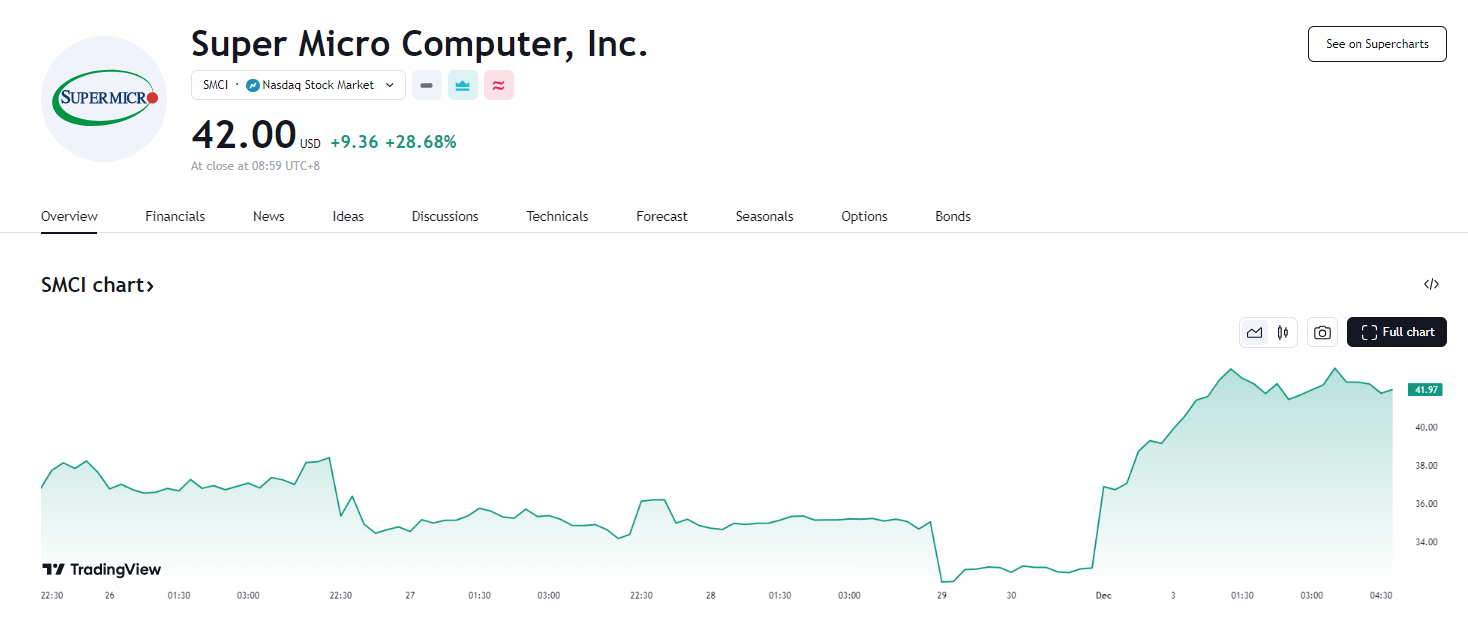Click the Supermicro company logo
The width and height of the screenshot is (1468, 620).
click(x=104, y=98)
